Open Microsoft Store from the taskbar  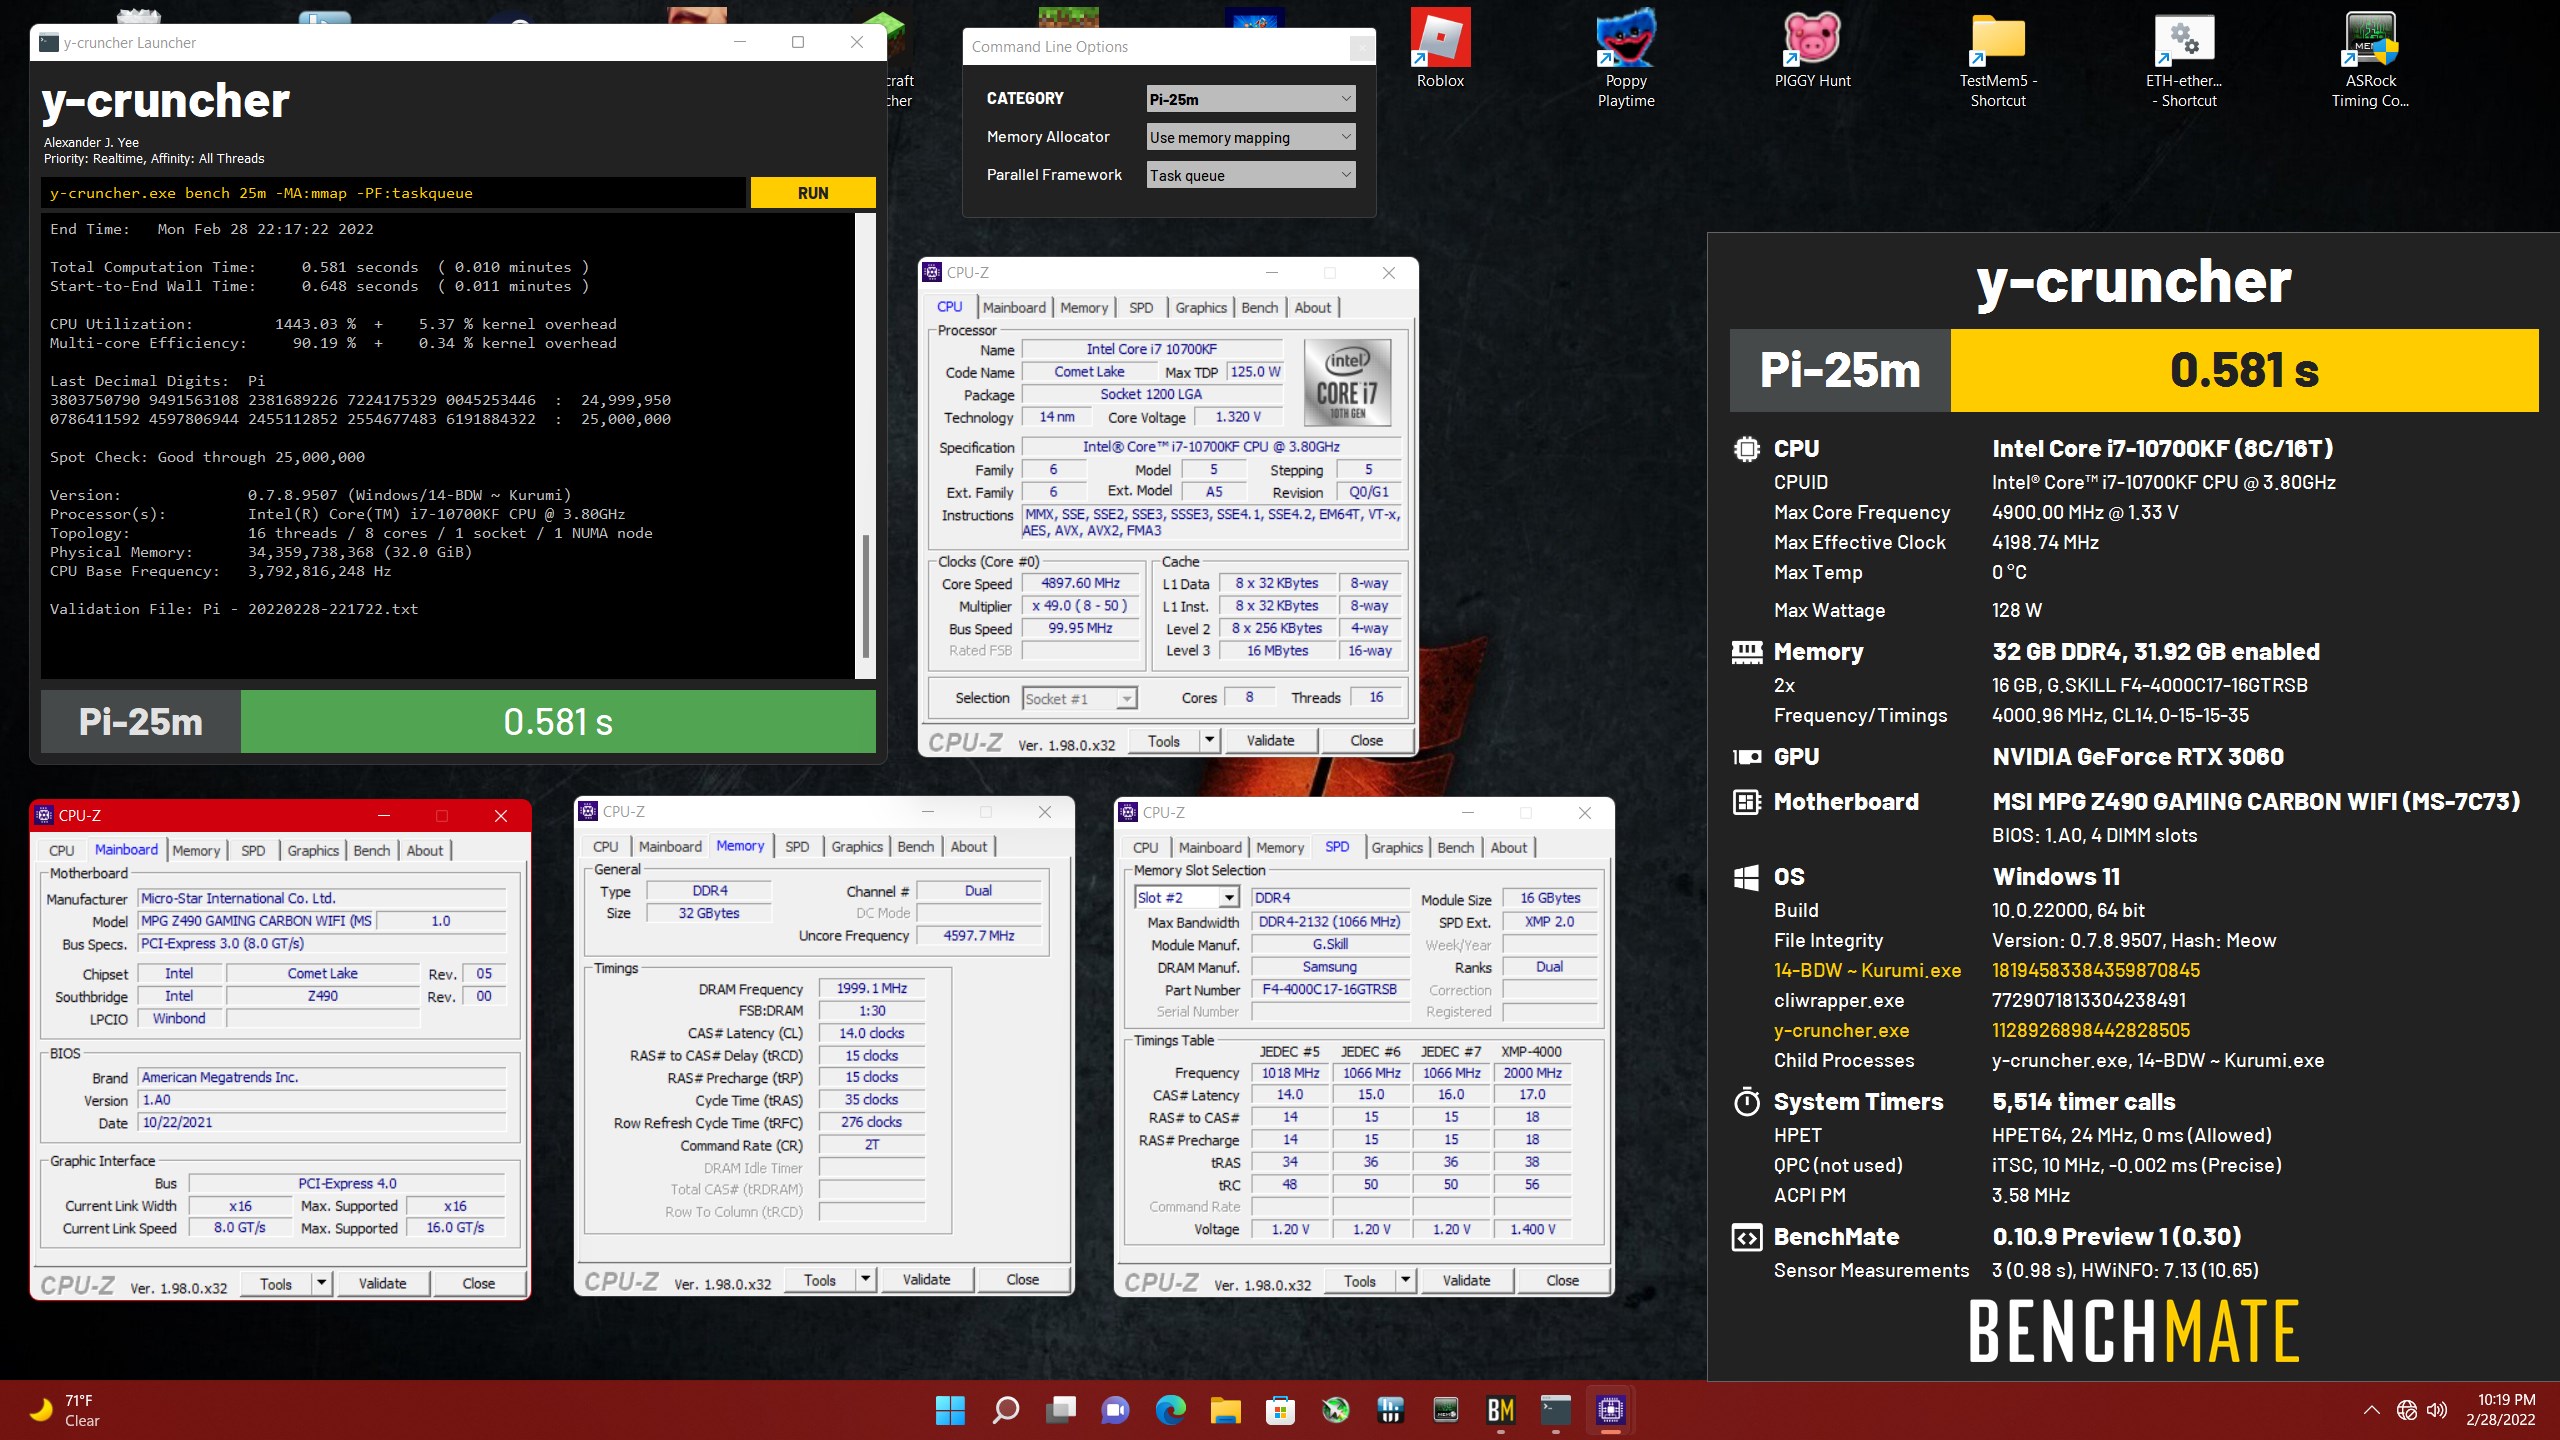(x=1280, y=1410)
